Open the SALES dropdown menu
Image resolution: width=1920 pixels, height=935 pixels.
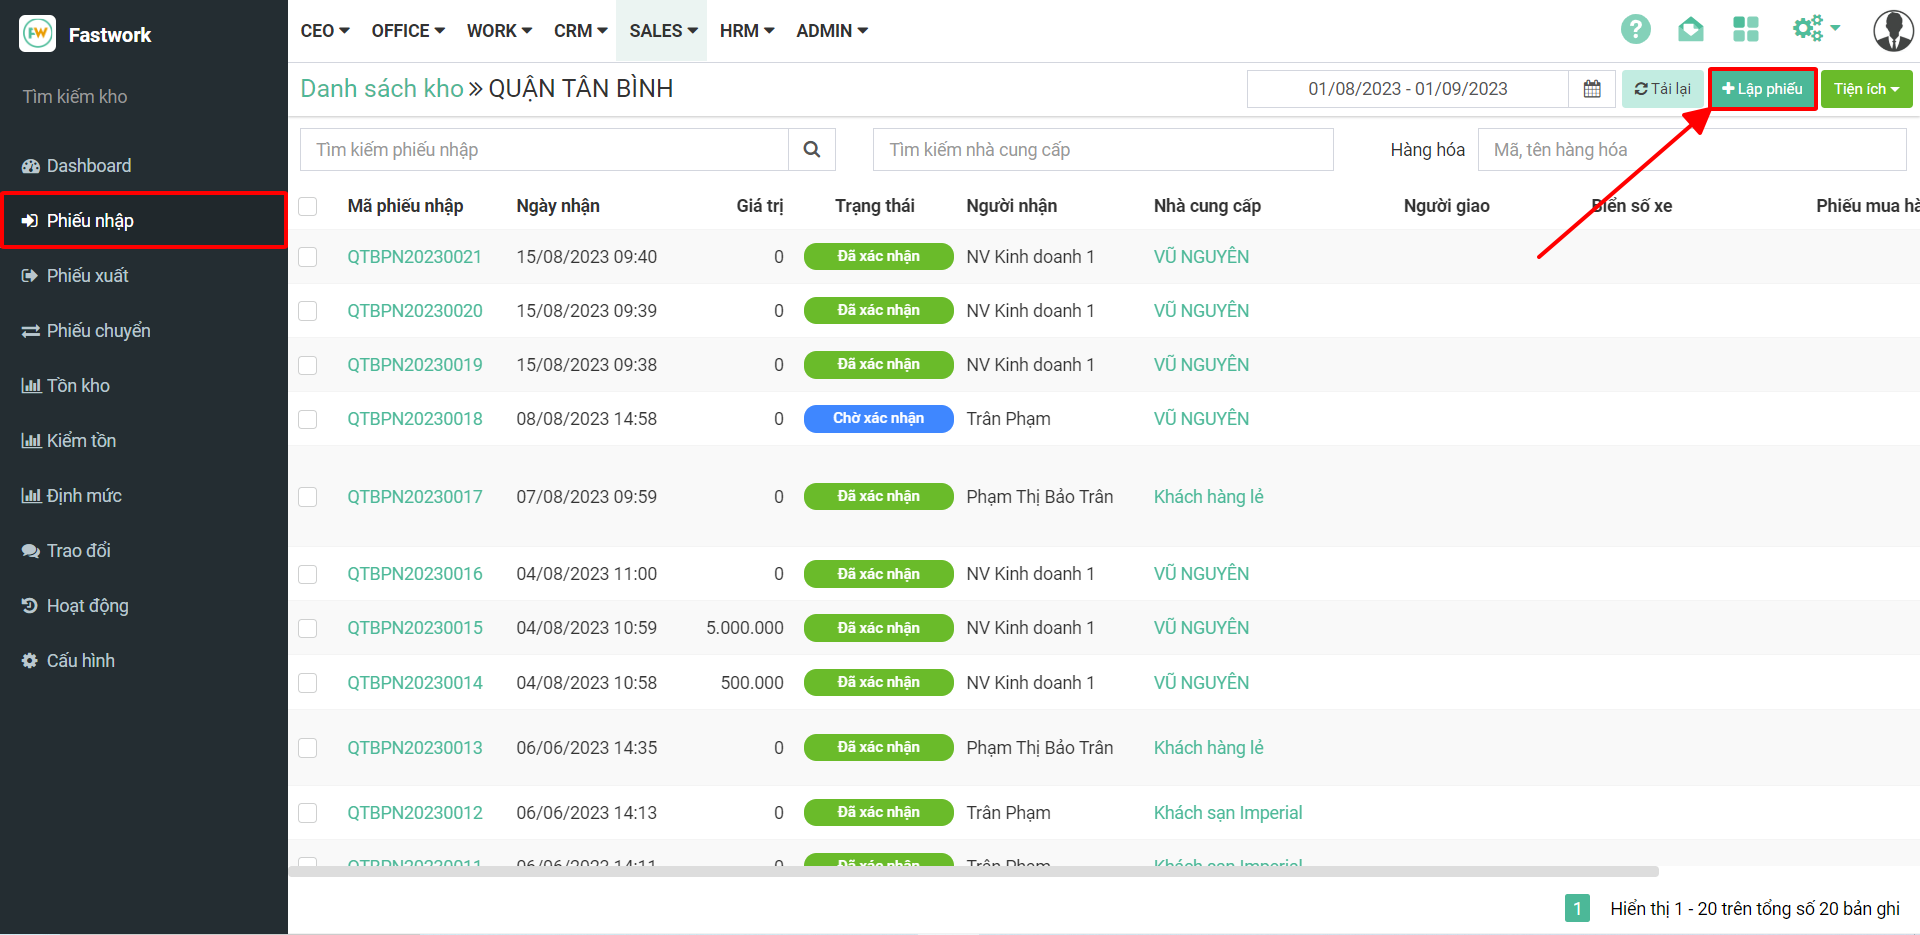pyautogui.click(x=662, y=31)
